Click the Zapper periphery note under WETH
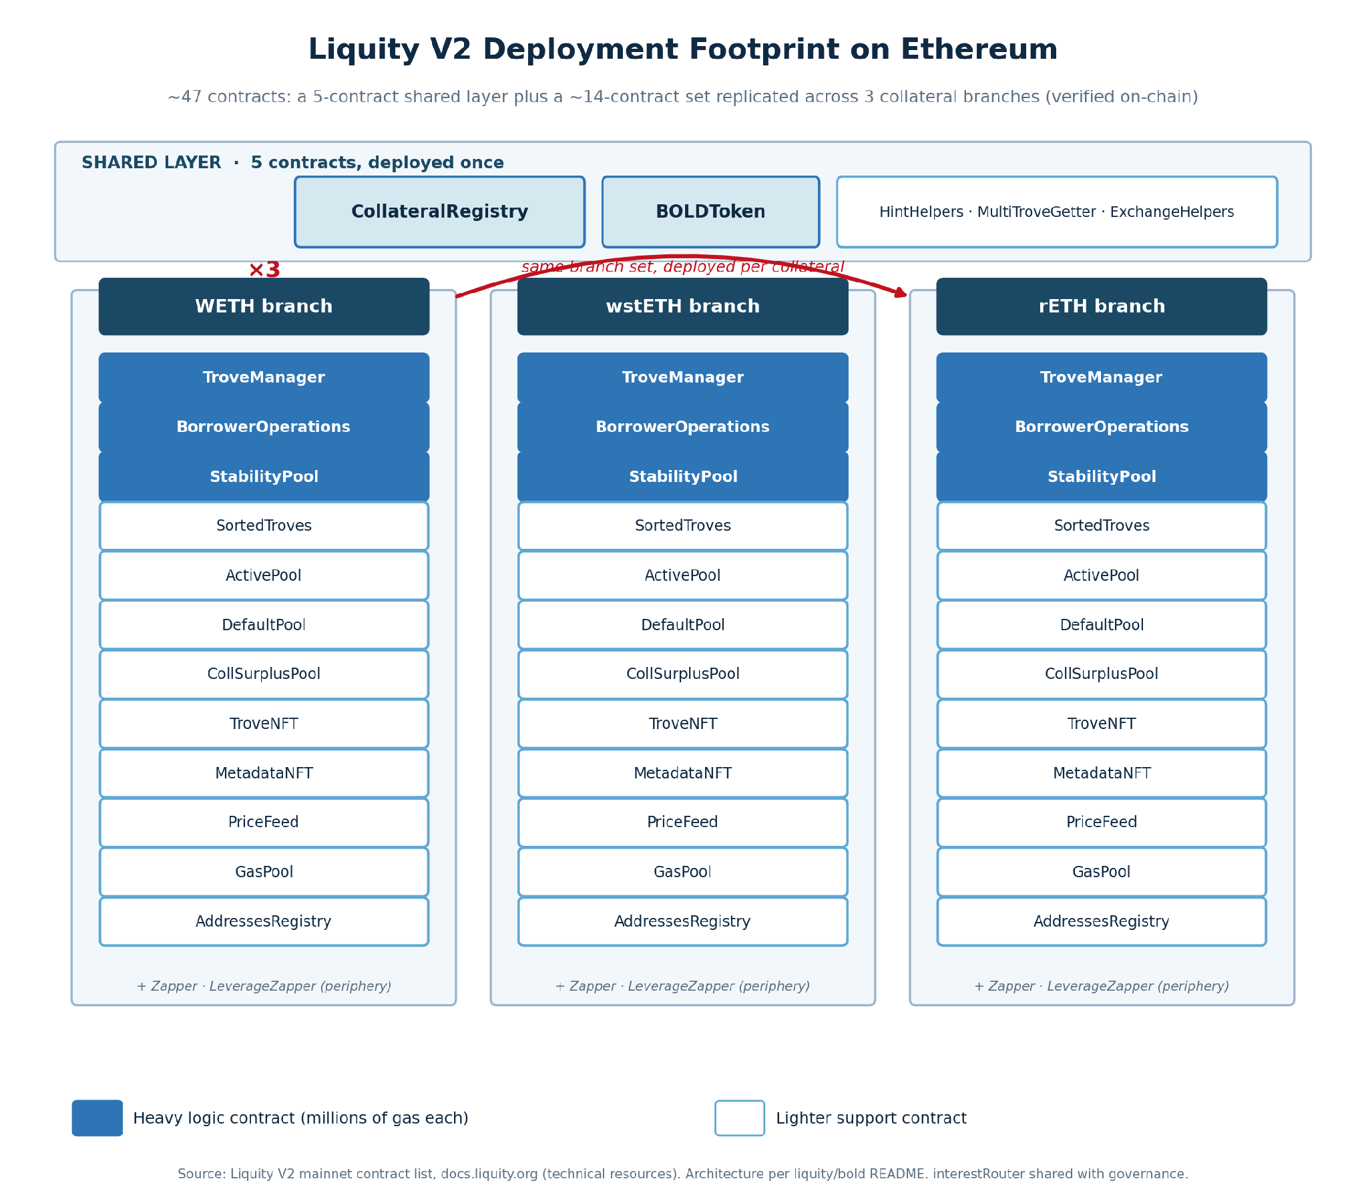Viewport: 1366px width, 1193px height. 264,986
